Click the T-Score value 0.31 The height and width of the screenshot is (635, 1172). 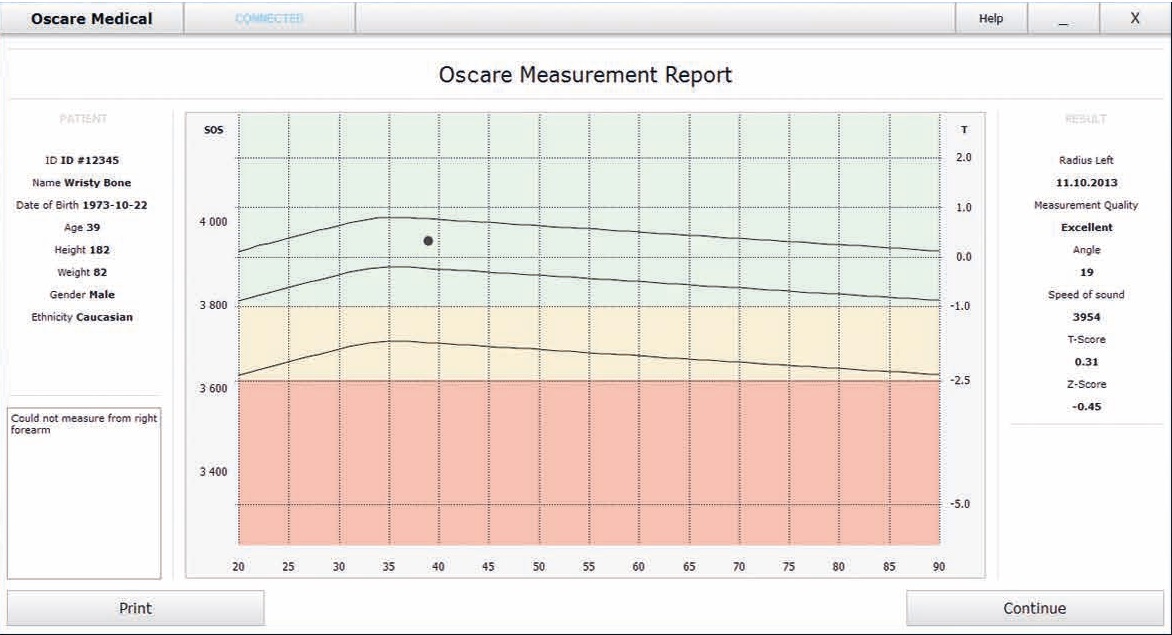(1085, 361)
